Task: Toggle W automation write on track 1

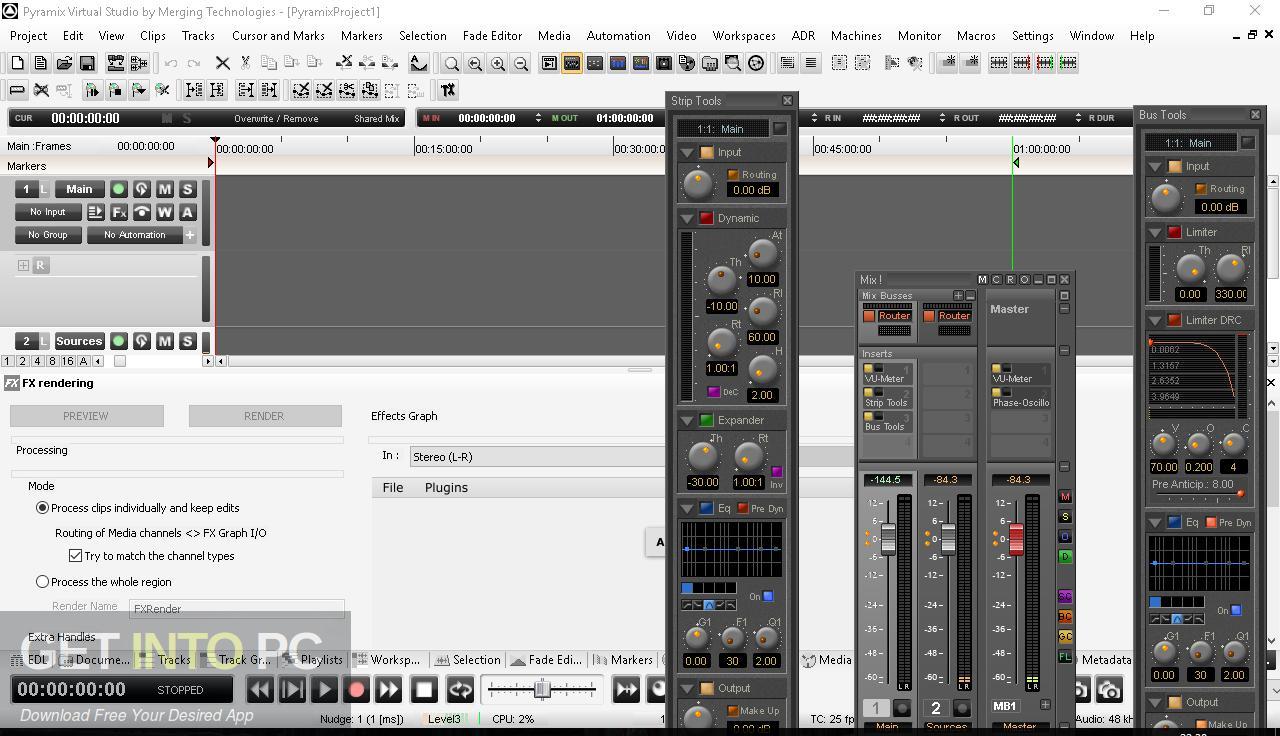Action: 165,212
